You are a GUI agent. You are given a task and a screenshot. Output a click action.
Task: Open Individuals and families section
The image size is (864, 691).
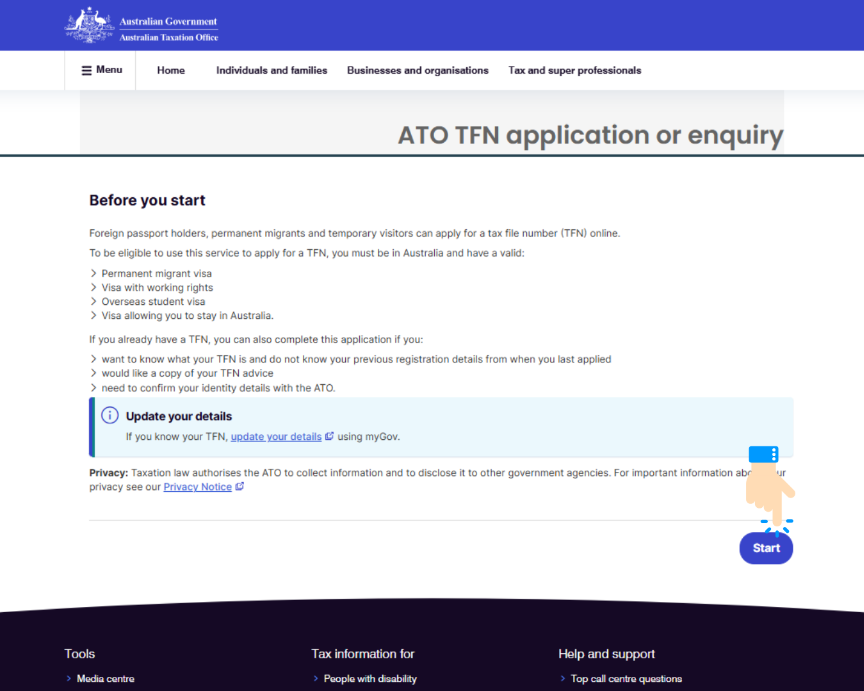[271, 71]
